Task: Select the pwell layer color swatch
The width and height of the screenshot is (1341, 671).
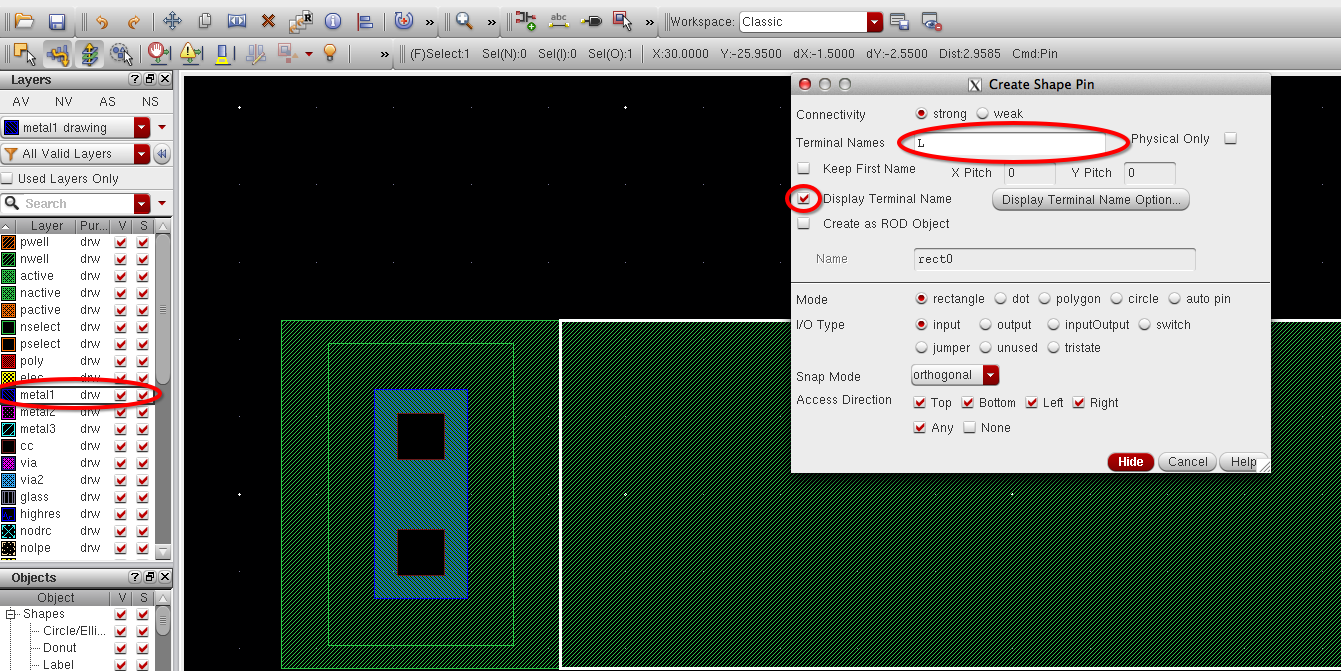Action: [x=9, y=242]
